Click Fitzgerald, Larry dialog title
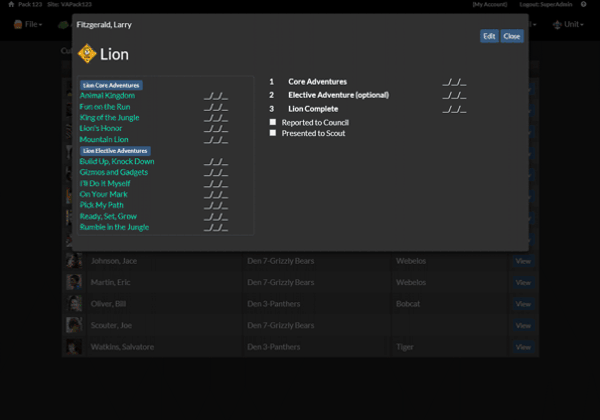The image size is (600, 420). [104, 24]
